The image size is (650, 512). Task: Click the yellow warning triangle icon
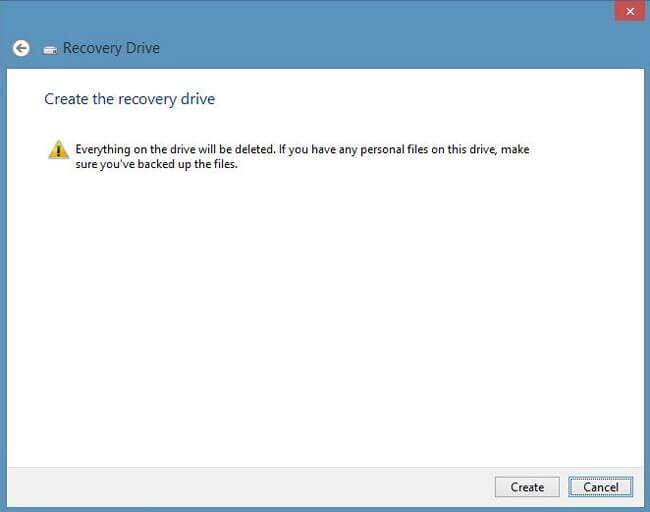tap(58, 150)
